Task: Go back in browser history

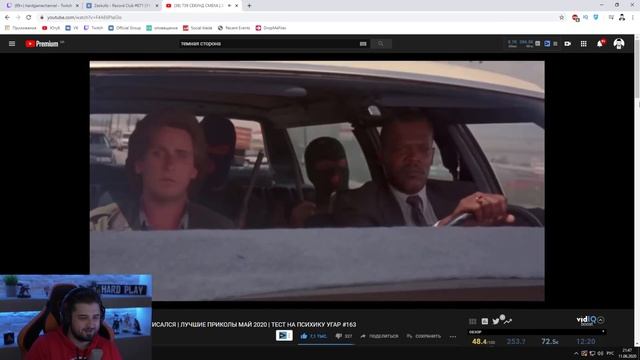Action: pyautogui.click(x=7, y=18)
